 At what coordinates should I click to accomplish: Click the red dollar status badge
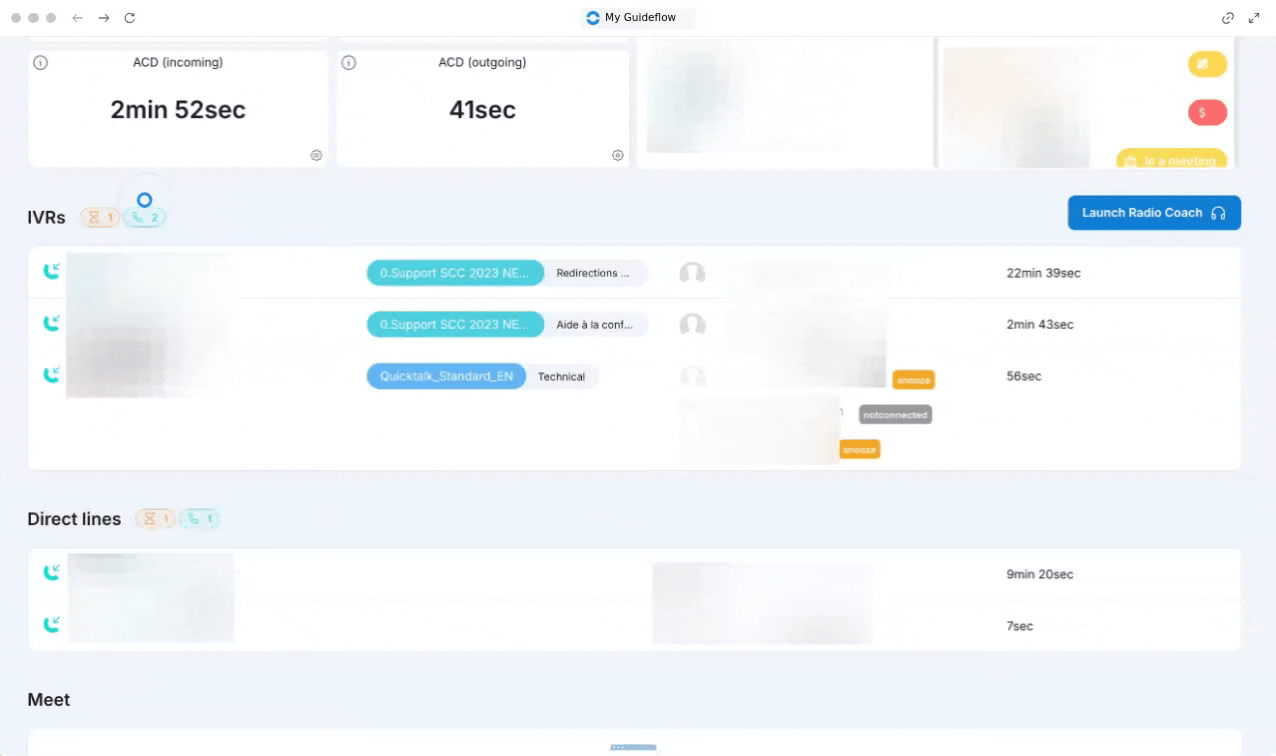[x=1207, y=113]
